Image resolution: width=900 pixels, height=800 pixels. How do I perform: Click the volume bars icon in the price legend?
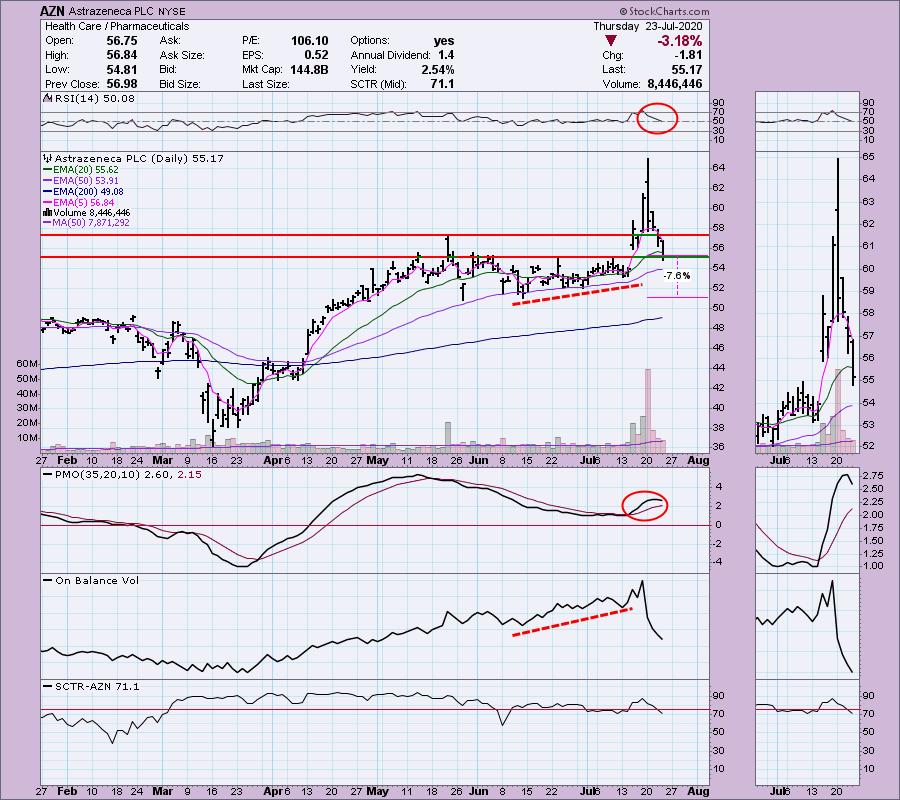coord(48,213)
